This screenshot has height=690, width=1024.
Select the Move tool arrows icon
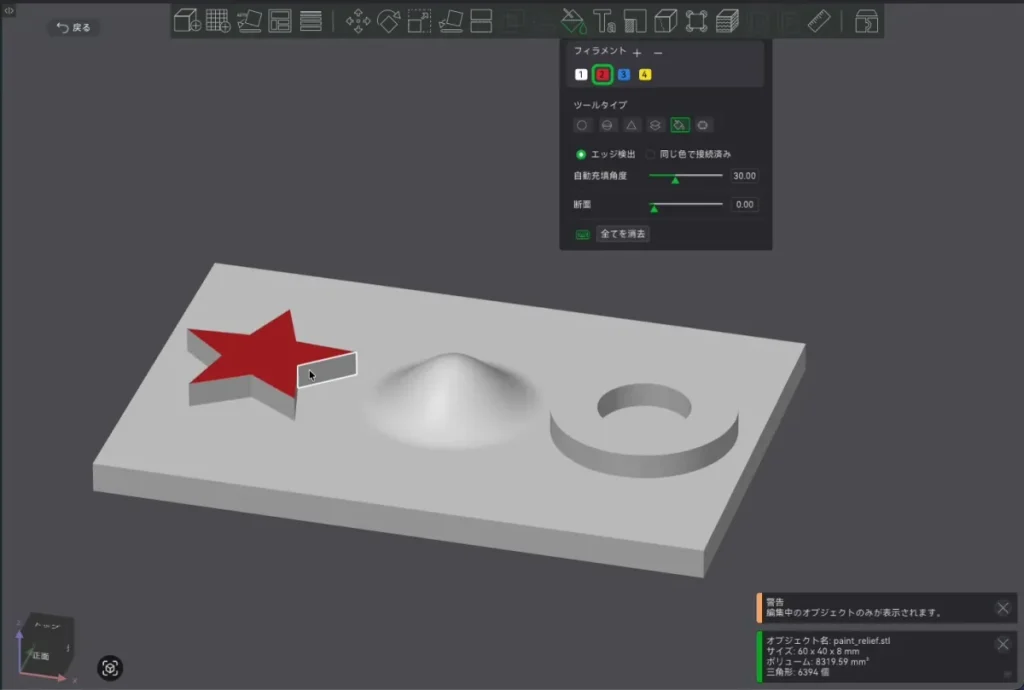tap(358, 21)
